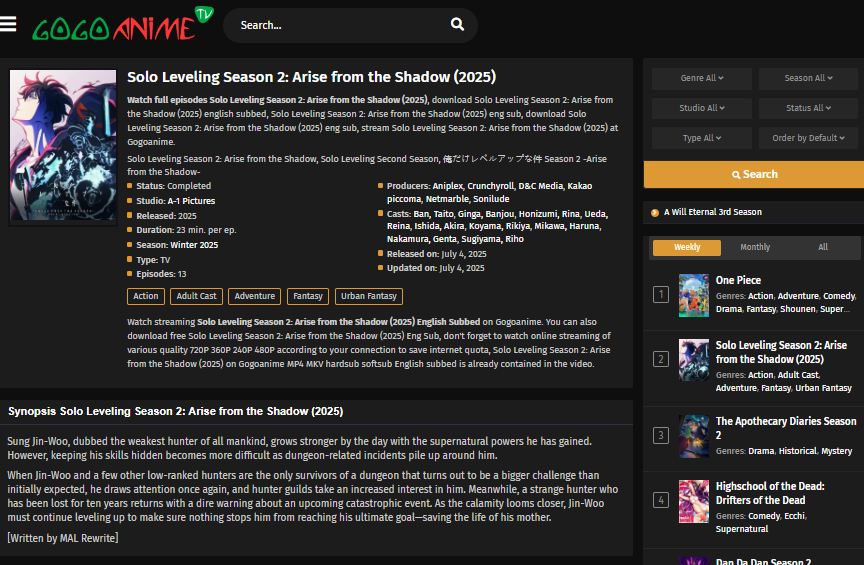Expand the Season All dropdown
864x565 pixels.
tap(808, 78)
